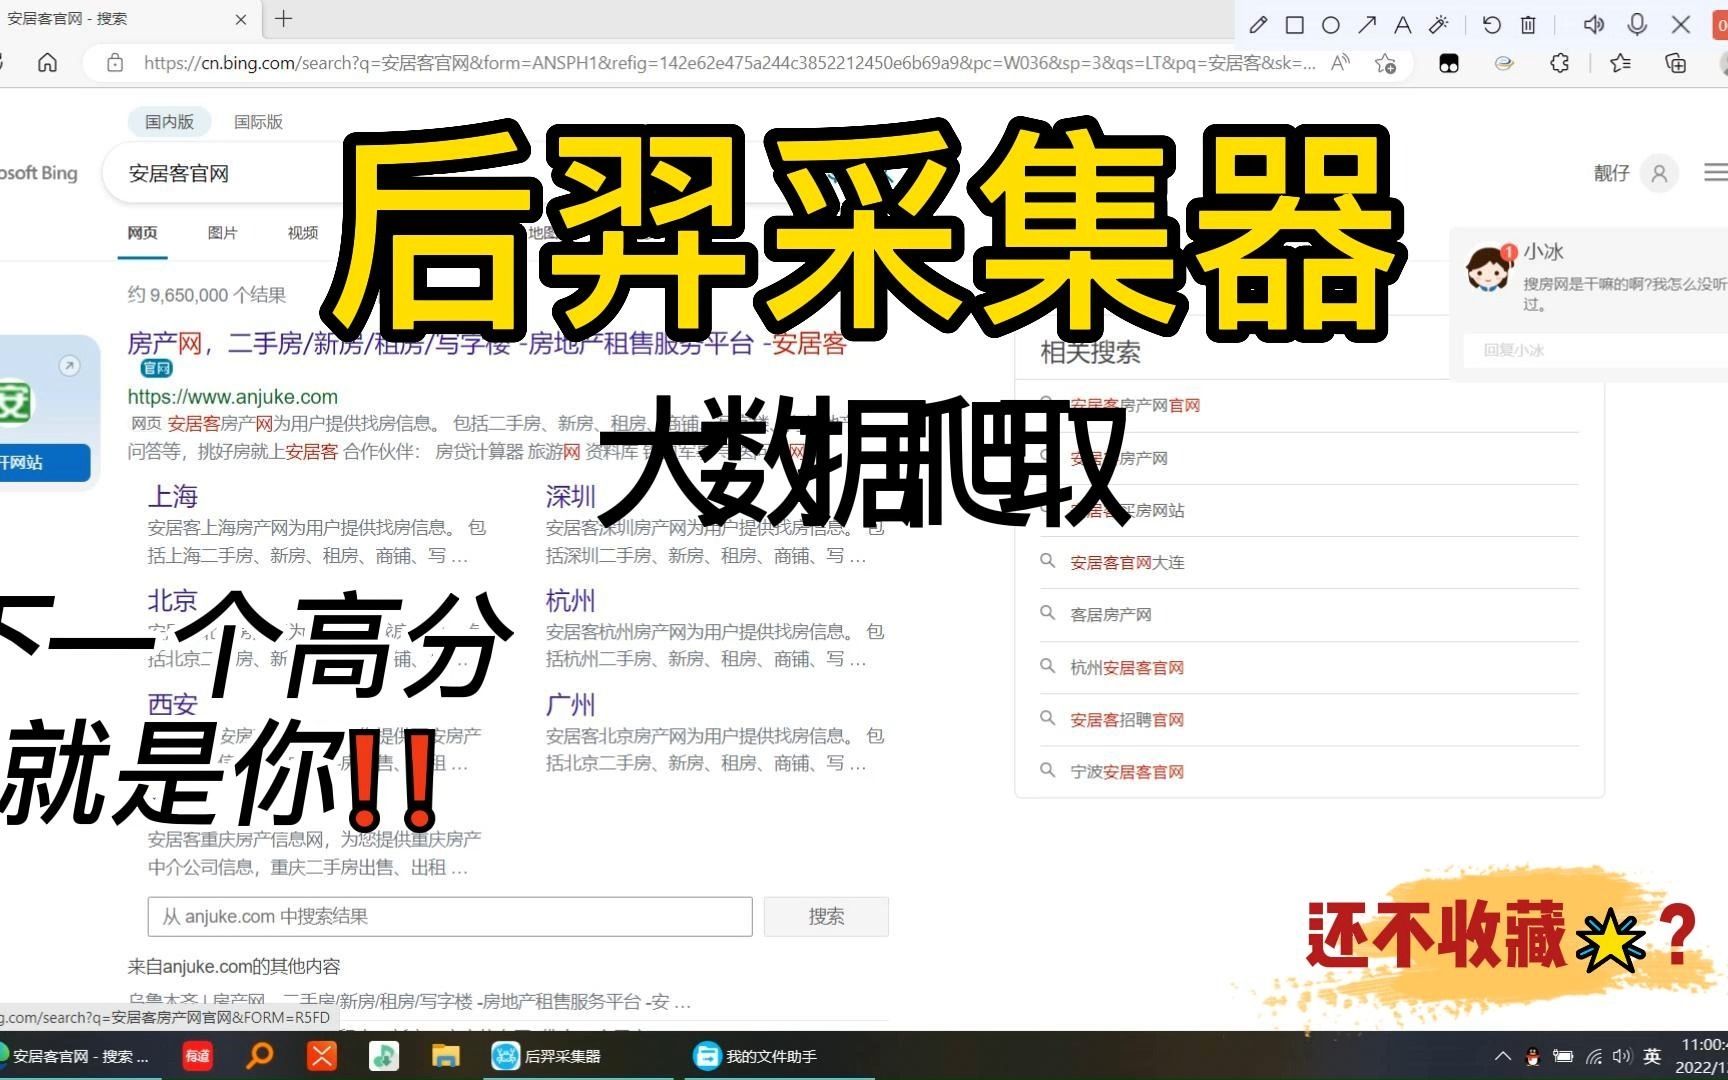Close the 安居客官网 - 搜索 tab
The width and height of the screenshot is (1728, 1080).
pos(241,19)
